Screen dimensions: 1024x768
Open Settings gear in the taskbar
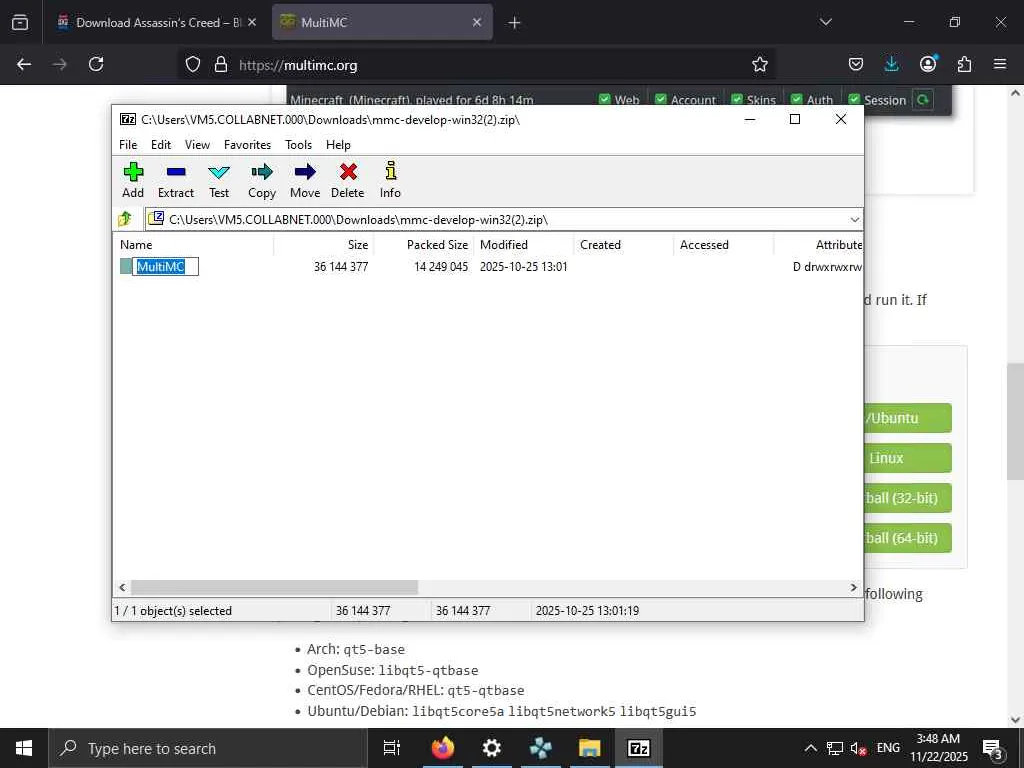491,748
